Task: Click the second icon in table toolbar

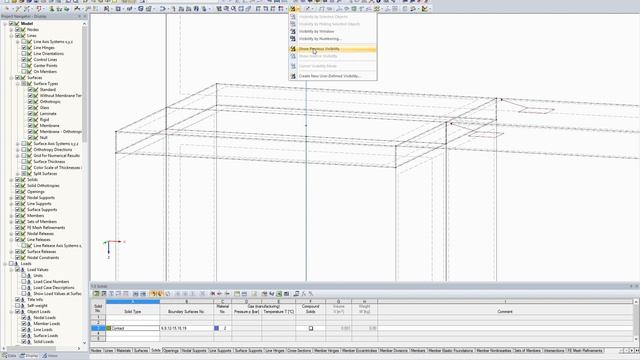Action: pos(104,294)
